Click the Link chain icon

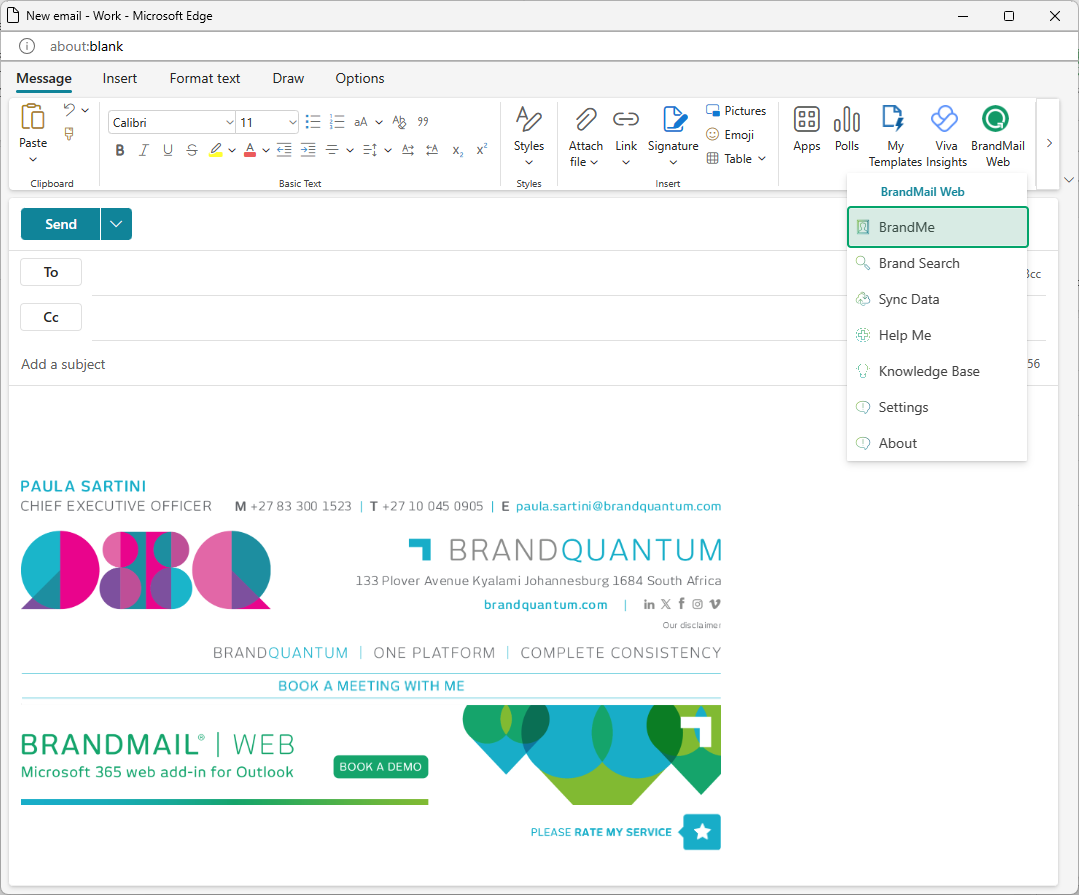626,119
